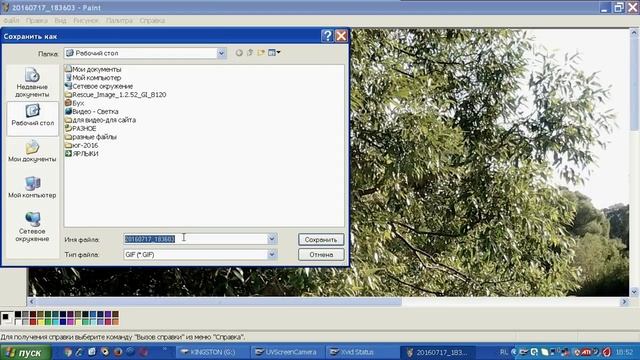Expand the Тип файла dropdown arrow
Image resolution: width=640 pixels, height=360 pixels.
coord(272,254)
